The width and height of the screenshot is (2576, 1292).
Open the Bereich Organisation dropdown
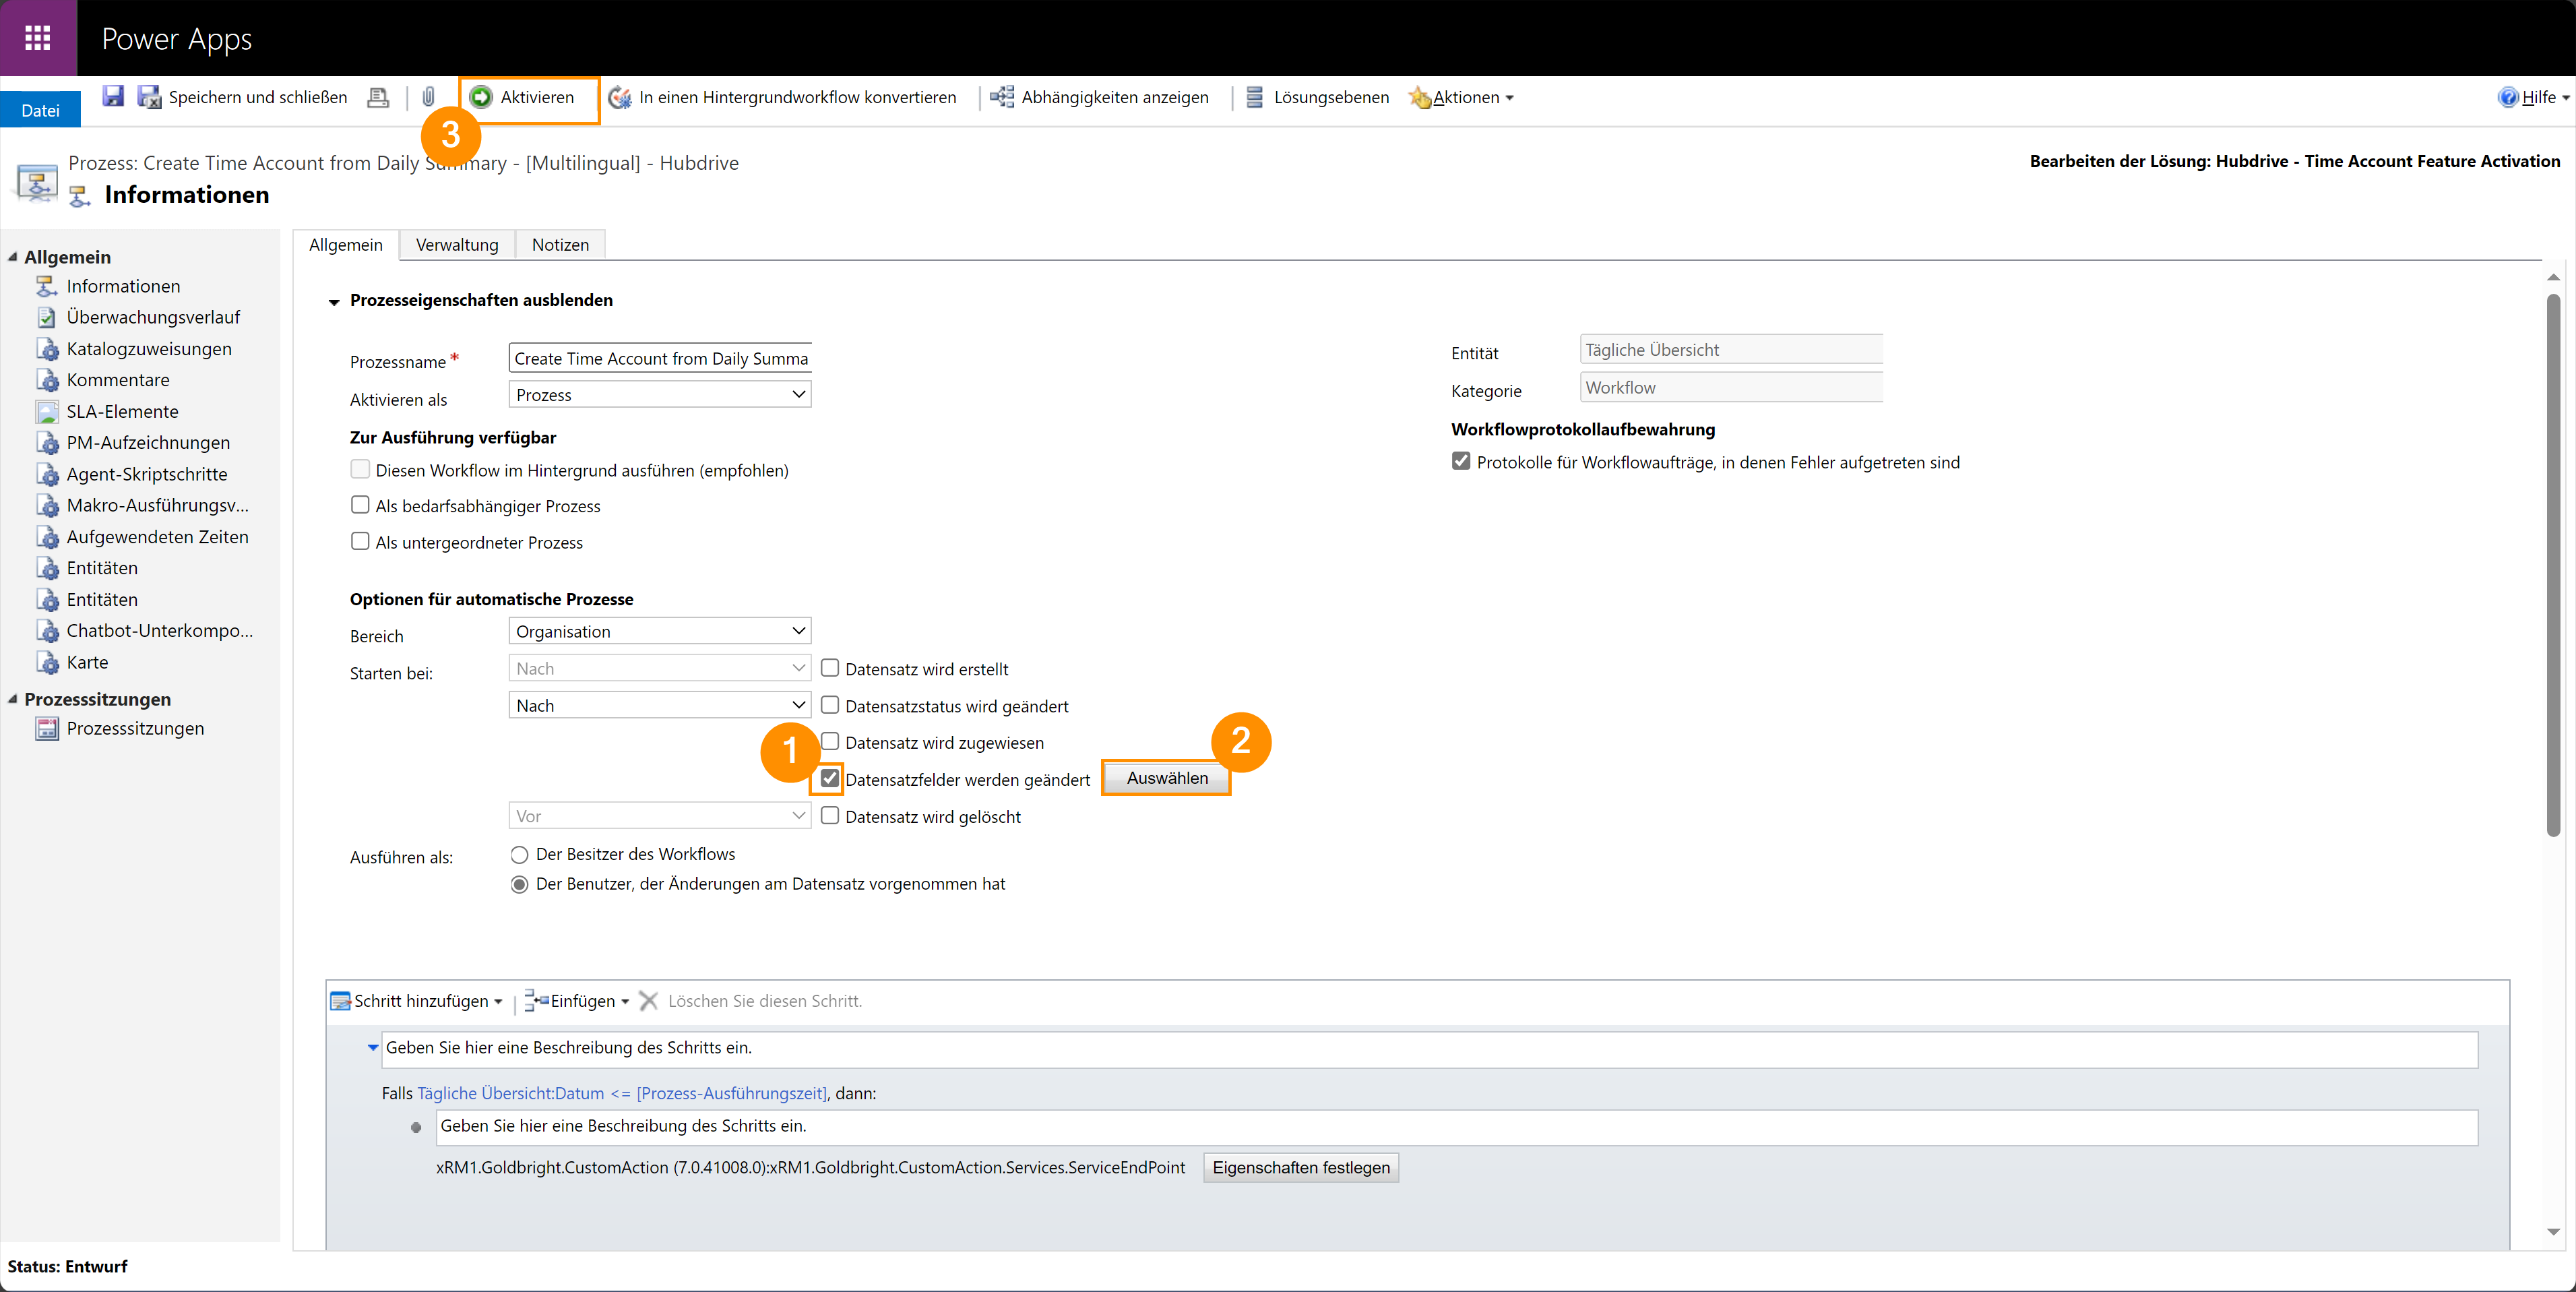tap(660, 631)
